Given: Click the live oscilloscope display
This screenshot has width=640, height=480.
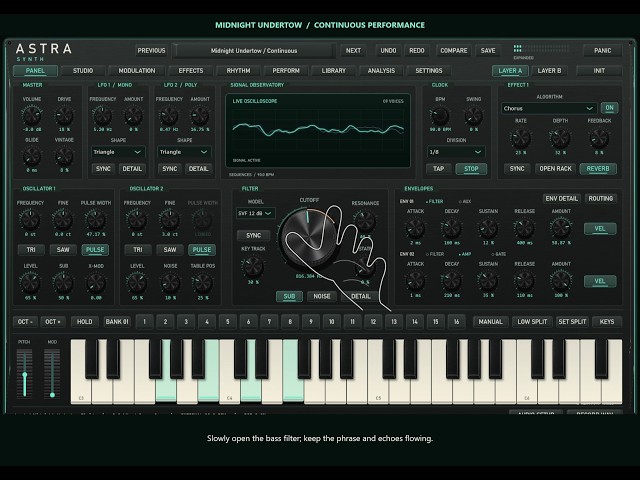Looking at the screenshot, I should (318, 131).
